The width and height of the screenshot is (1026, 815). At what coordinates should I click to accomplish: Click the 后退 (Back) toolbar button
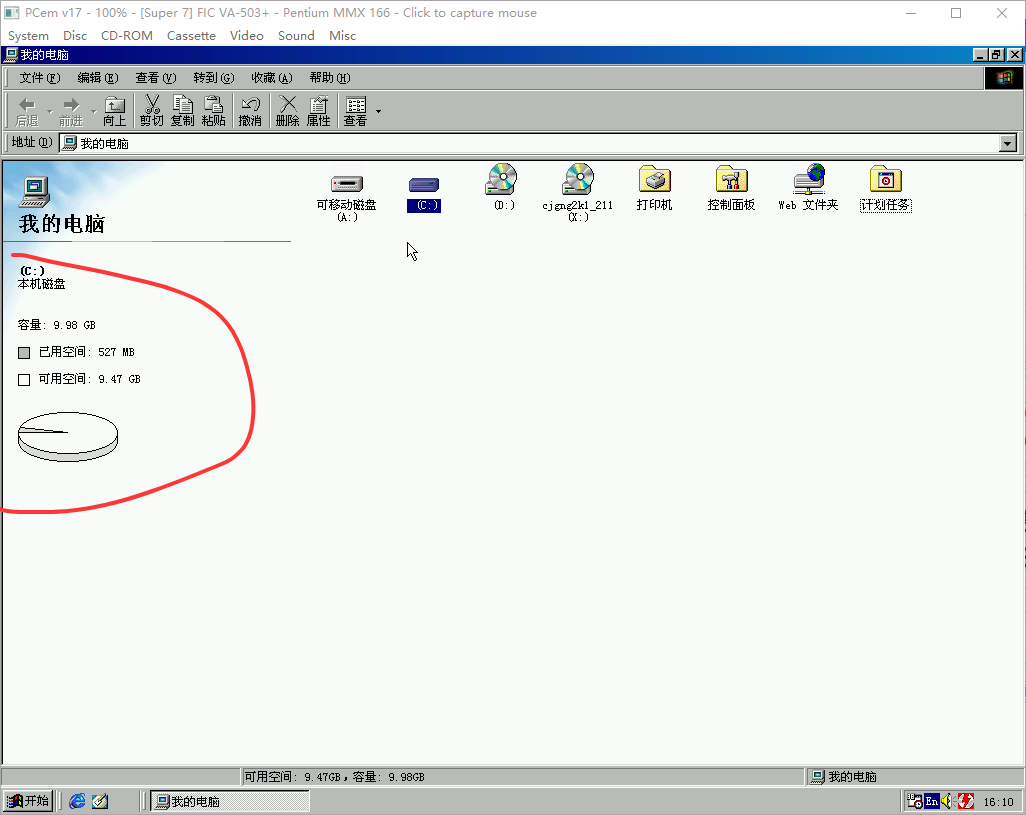coord(27,112)
